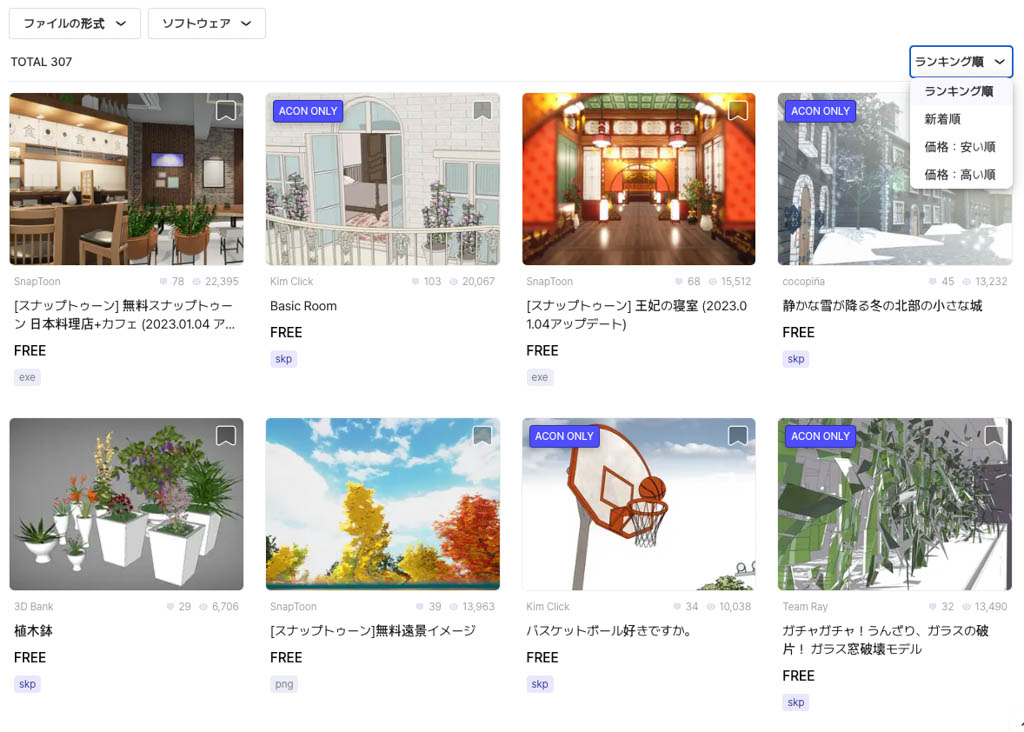
Task: Collapse the ランキング順 sort dropdown
Action: [961, 61]
